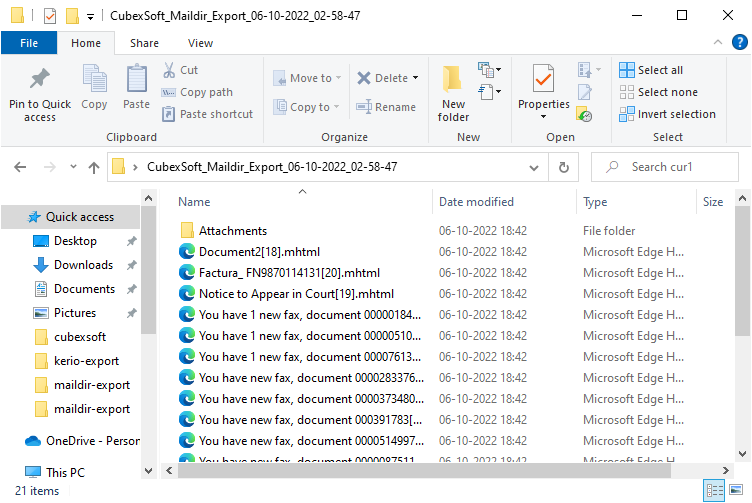Screen dimensions: 752x503
Task: Select cubexsoft folder in navigation pane
Action: 80,337
